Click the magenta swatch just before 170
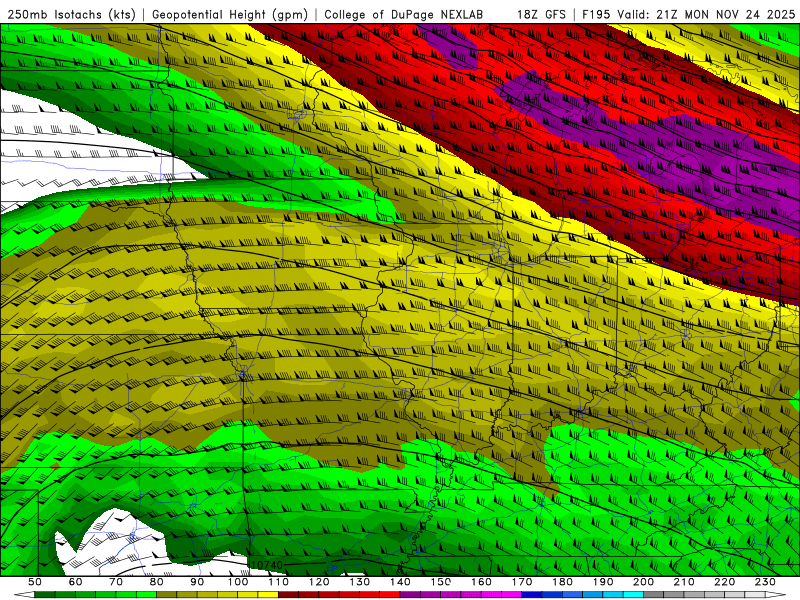Viewport: 800px width, 600px height. point(511,595)
